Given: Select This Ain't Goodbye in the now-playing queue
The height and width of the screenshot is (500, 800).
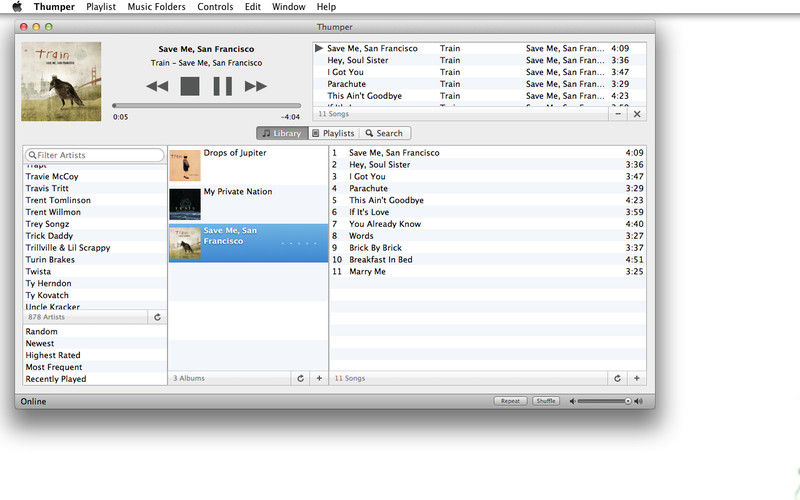Looking at the screenshot, I should pyautogui.click(x=480, y=96).
